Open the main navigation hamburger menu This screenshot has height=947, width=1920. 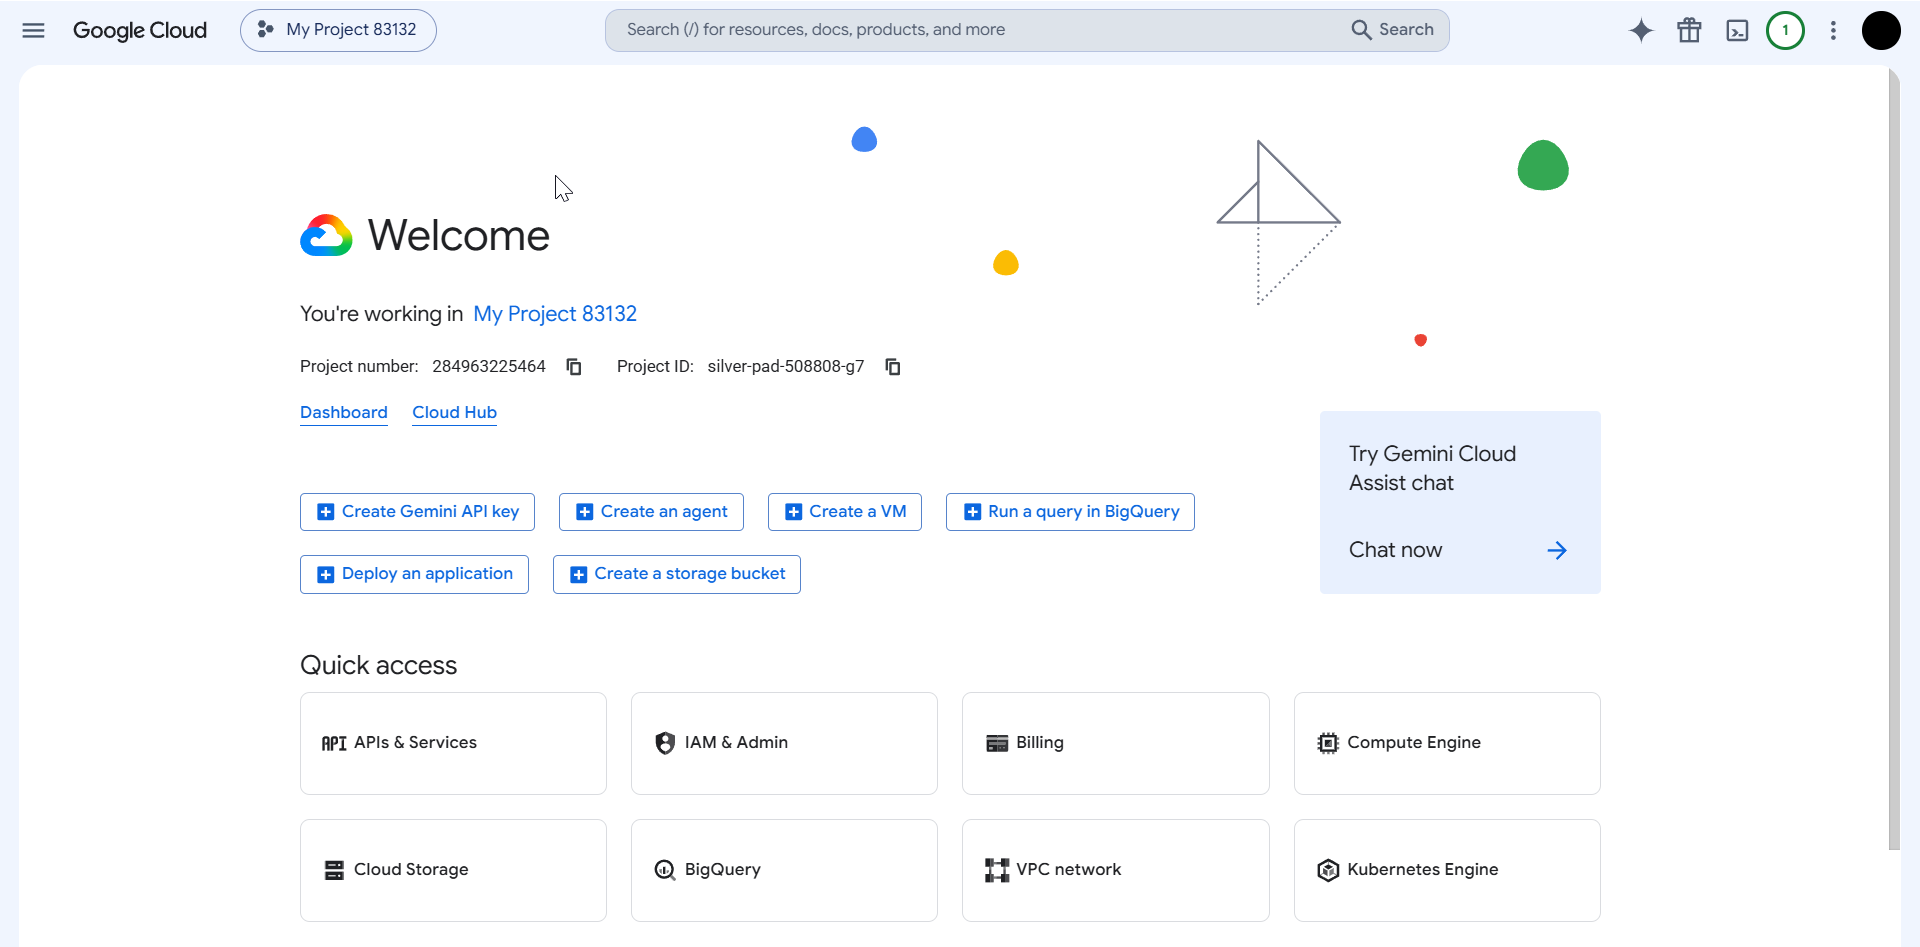33,30
